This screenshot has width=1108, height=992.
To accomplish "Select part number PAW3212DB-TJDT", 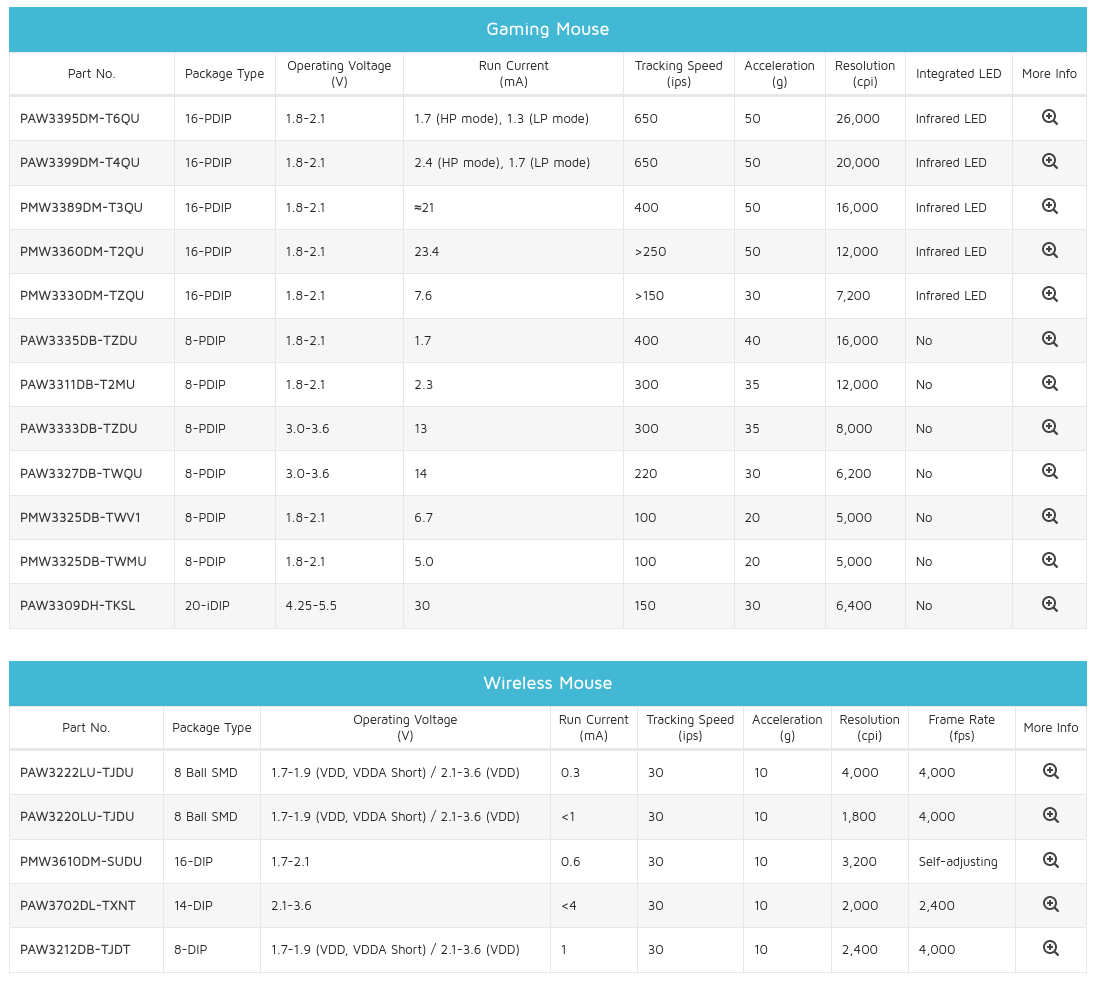I will [x=75, y=950].
